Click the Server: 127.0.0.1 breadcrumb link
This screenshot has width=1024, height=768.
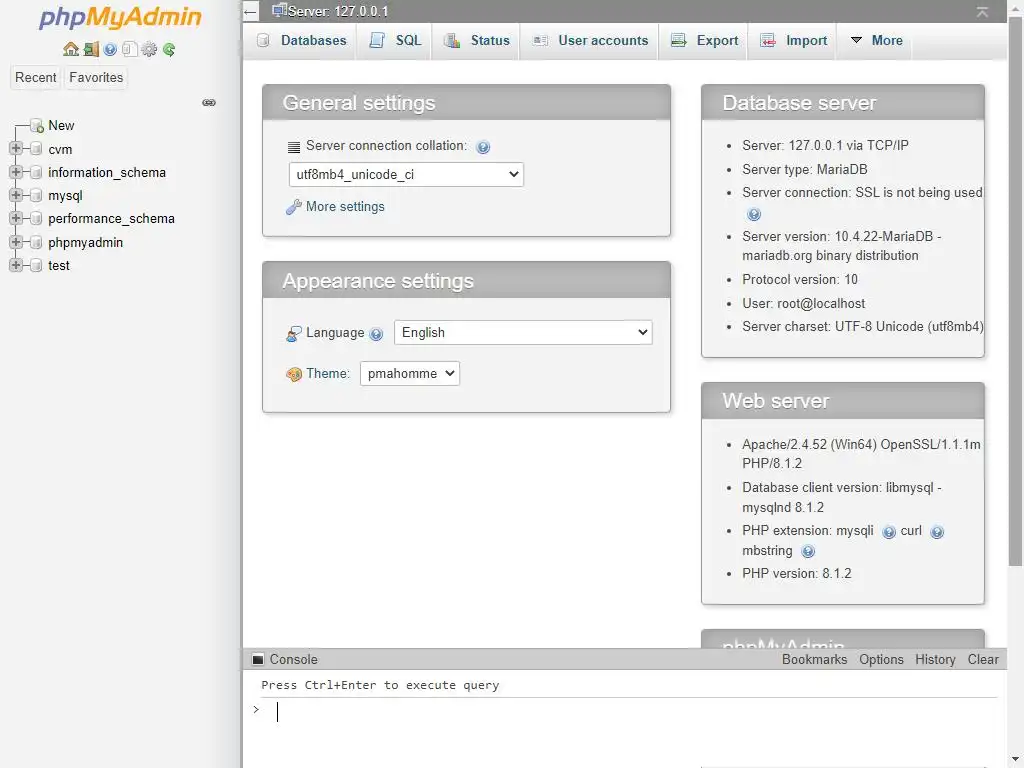tap(338, 11)
